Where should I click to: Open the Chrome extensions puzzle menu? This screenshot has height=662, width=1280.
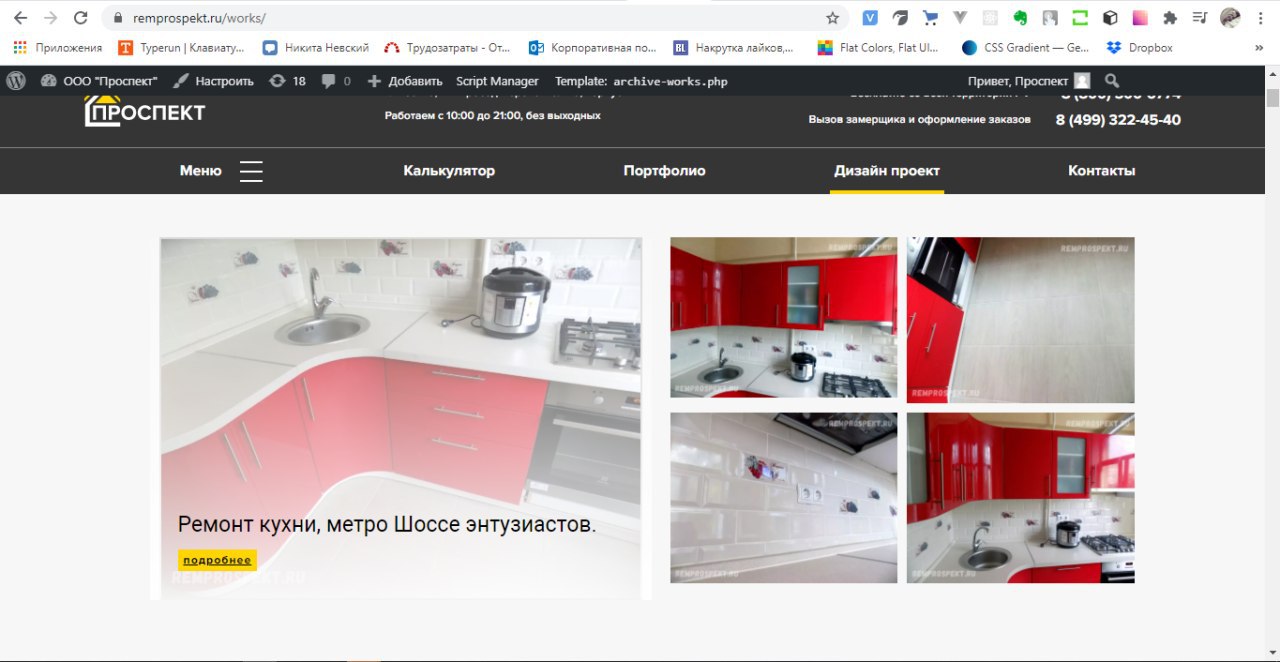pyautogui.click(x=1170, y=18)
